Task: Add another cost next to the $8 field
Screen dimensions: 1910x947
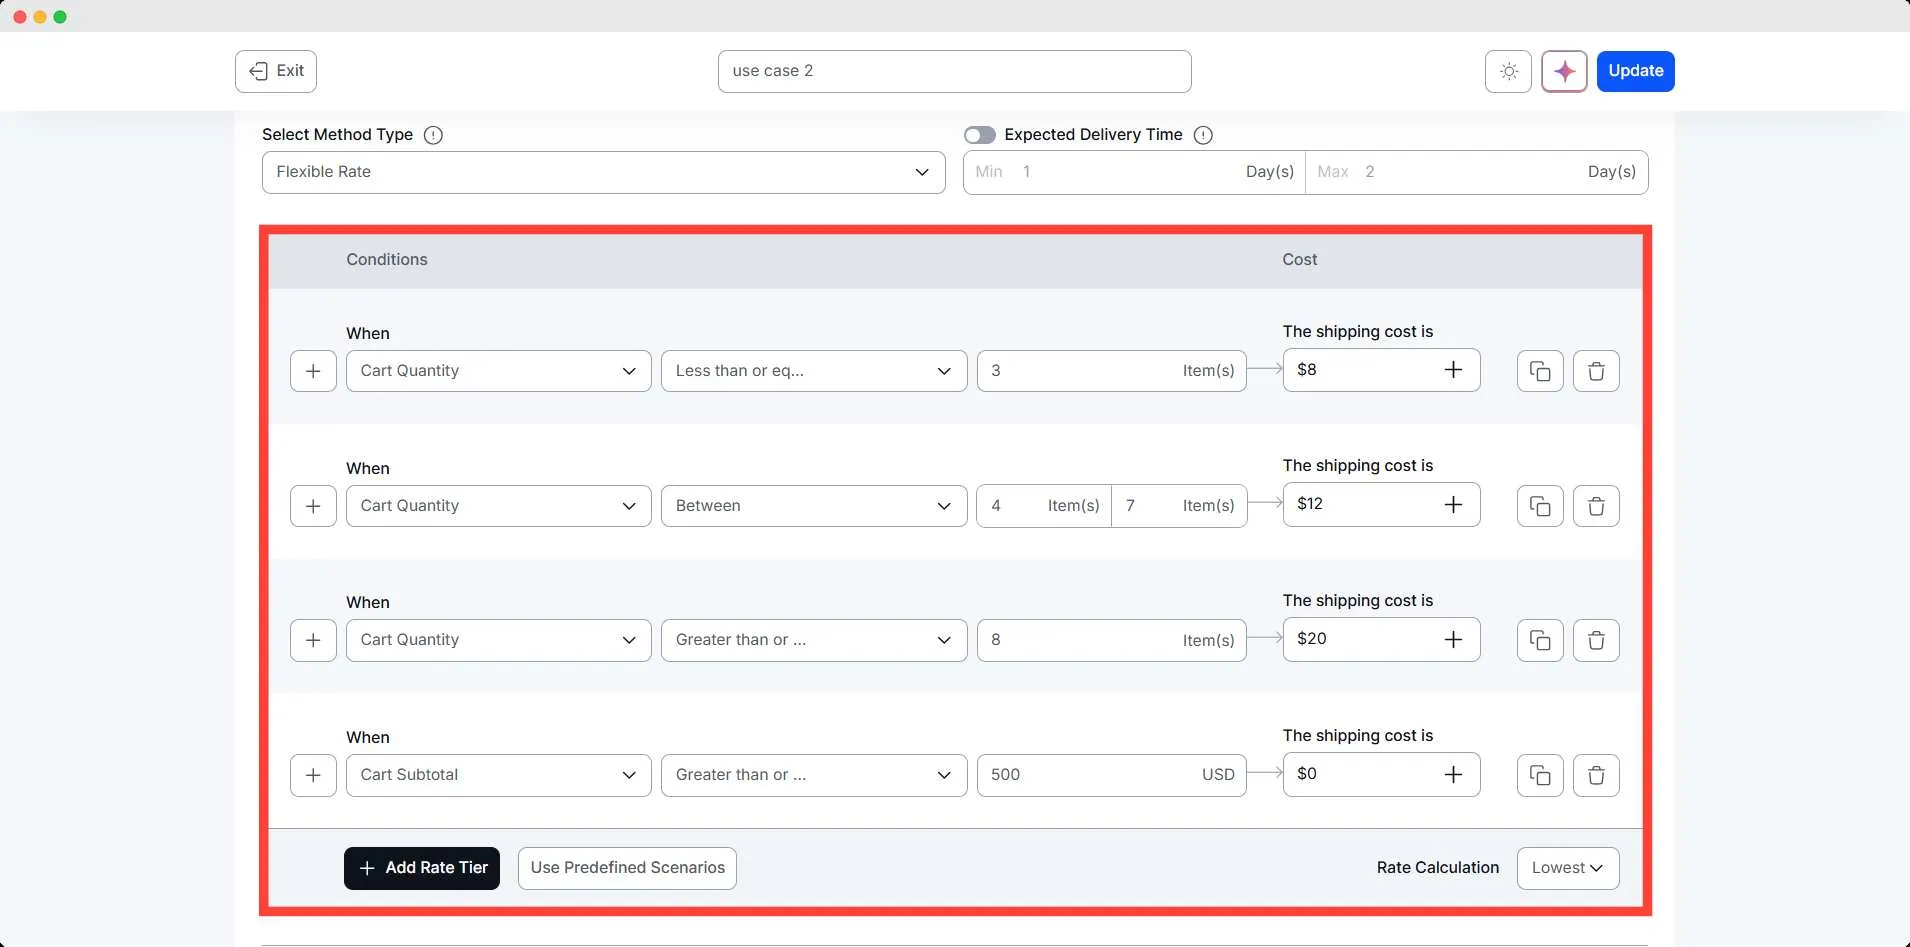Action: pos(1453,369)
